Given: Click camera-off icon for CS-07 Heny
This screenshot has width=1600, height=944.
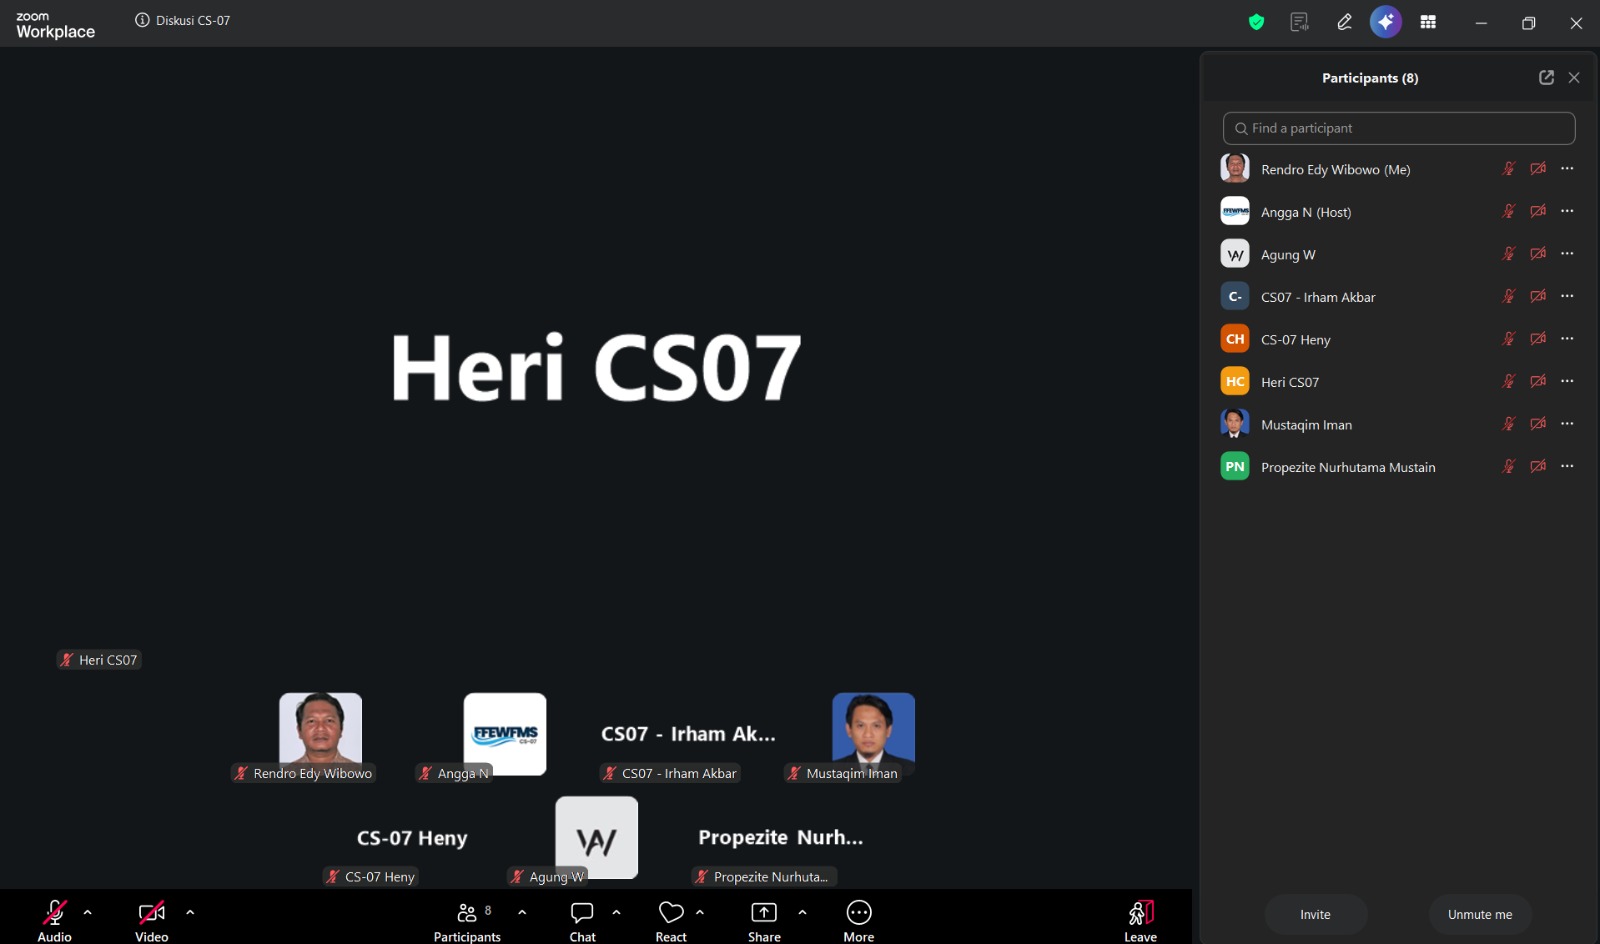Looking at the screenshot, I should pyautogui.click(x=1538, y=339).
